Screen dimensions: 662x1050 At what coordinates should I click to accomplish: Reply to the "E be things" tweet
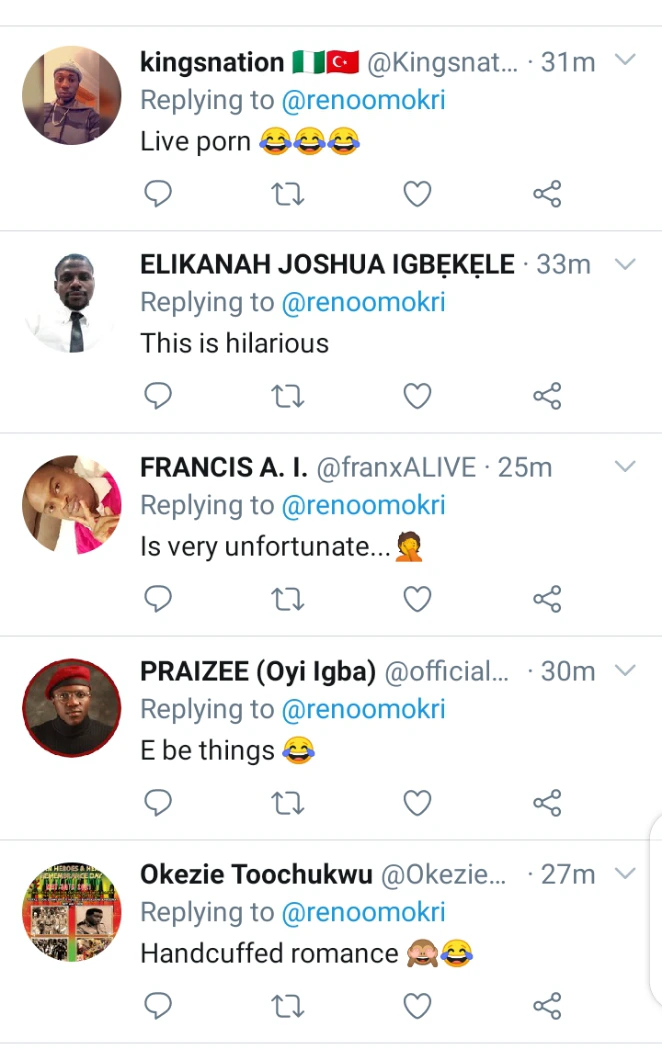pos(158,802)
